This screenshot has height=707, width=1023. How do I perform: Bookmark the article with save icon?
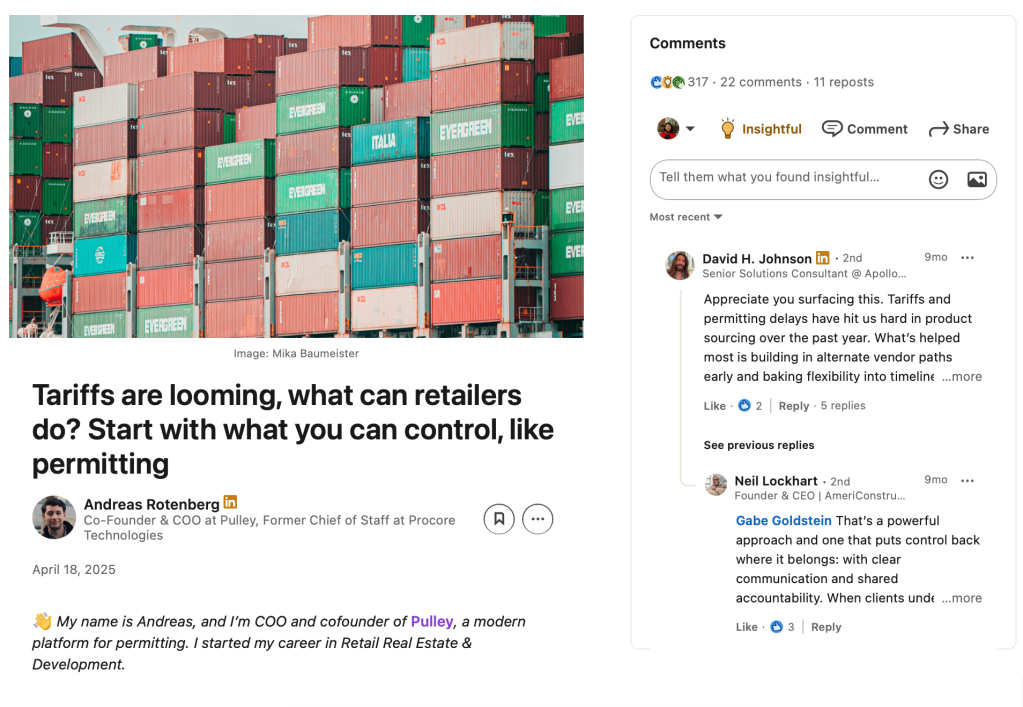[x=499, y=518]
